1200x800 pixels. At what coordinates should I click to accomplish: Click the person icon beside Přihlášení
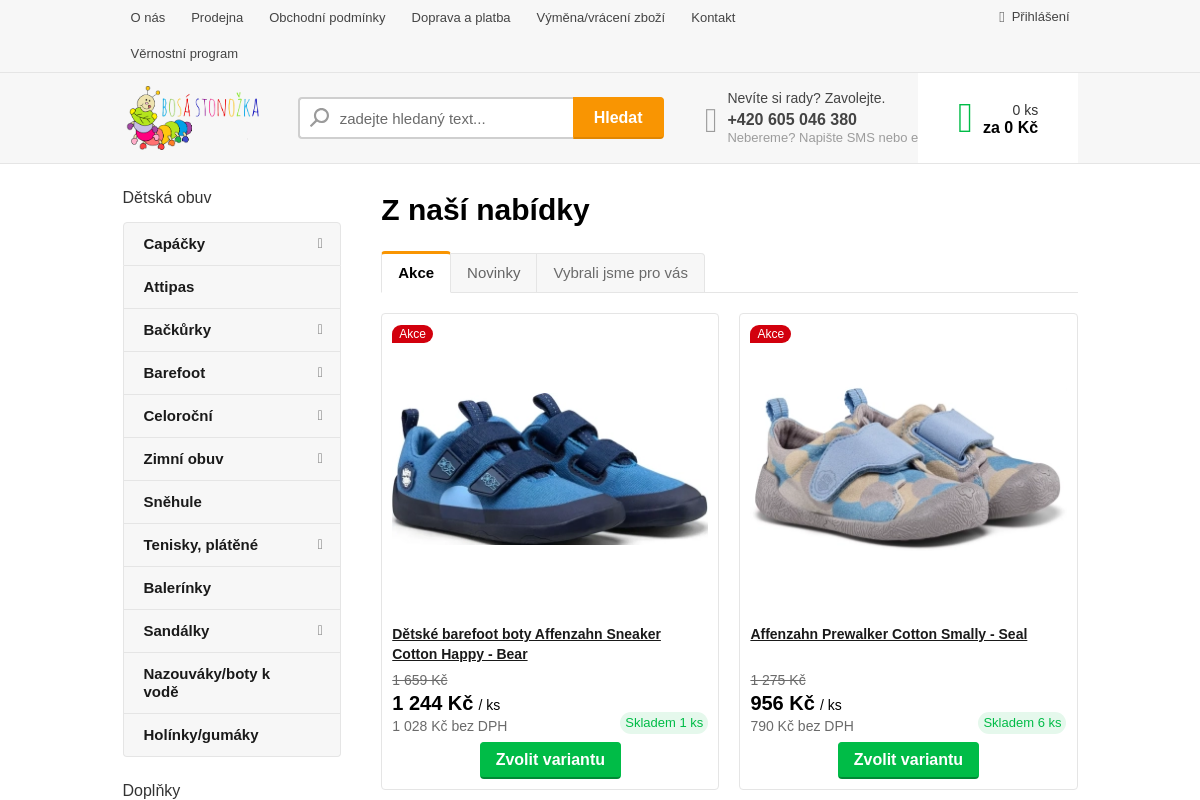1000,16
